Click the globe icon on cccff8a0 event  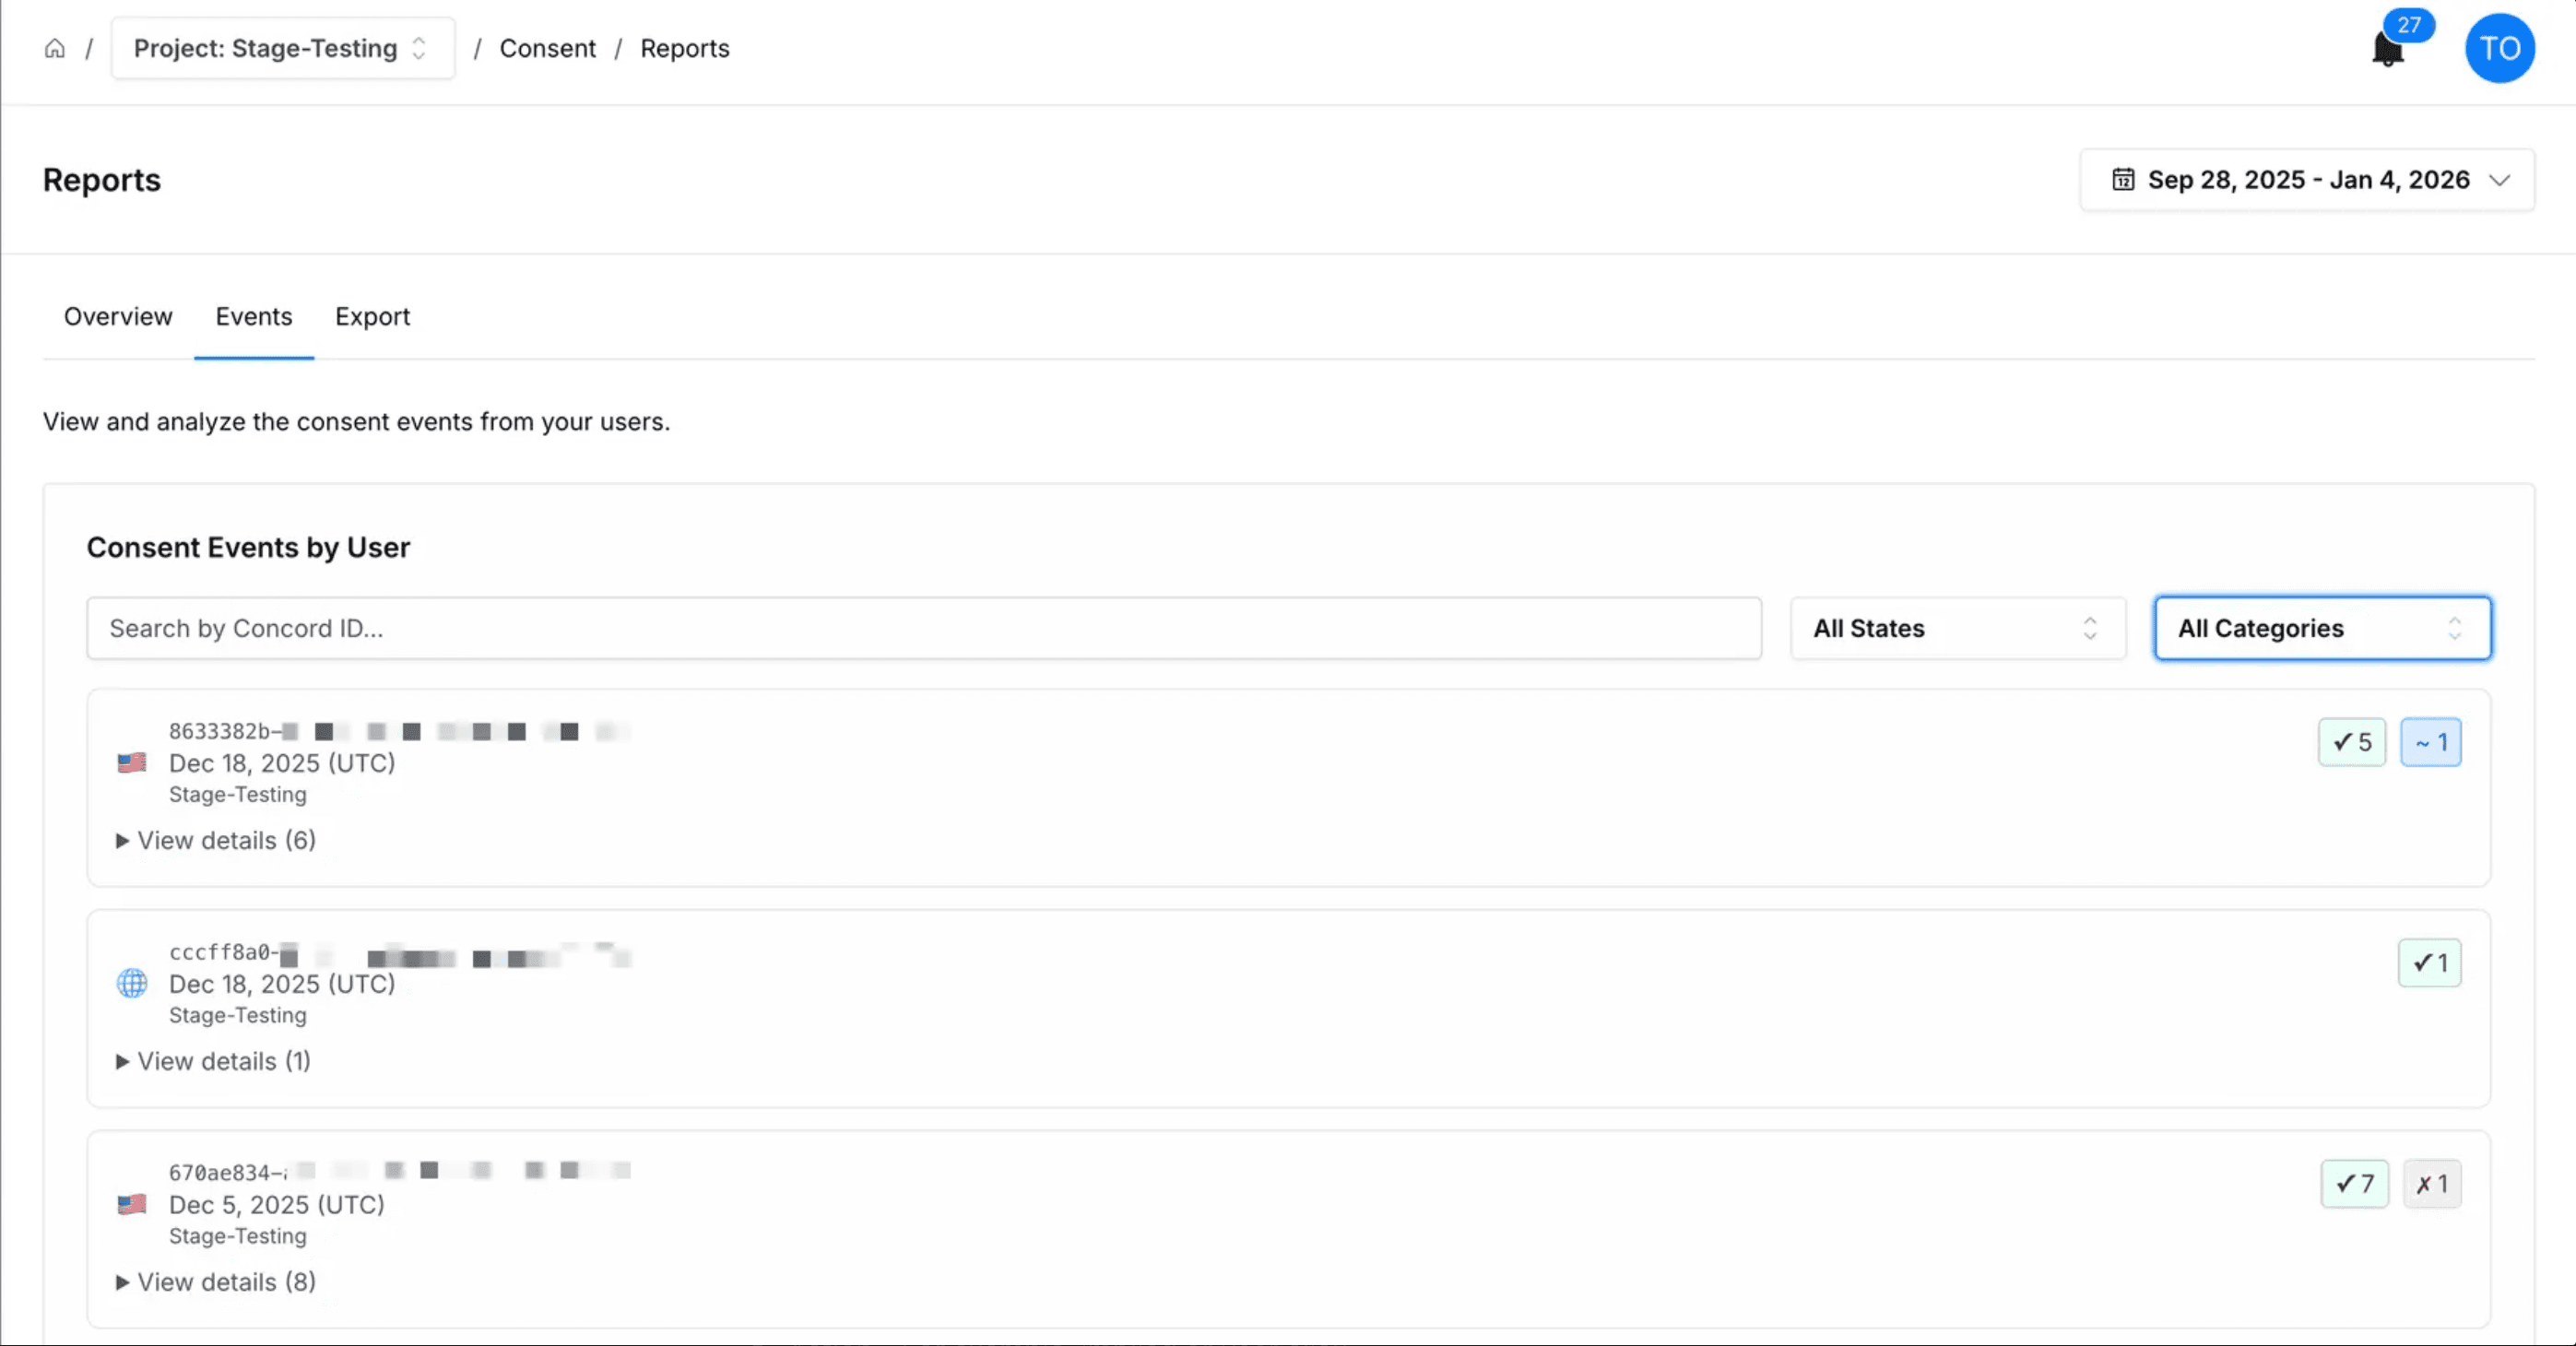[132, 983]
